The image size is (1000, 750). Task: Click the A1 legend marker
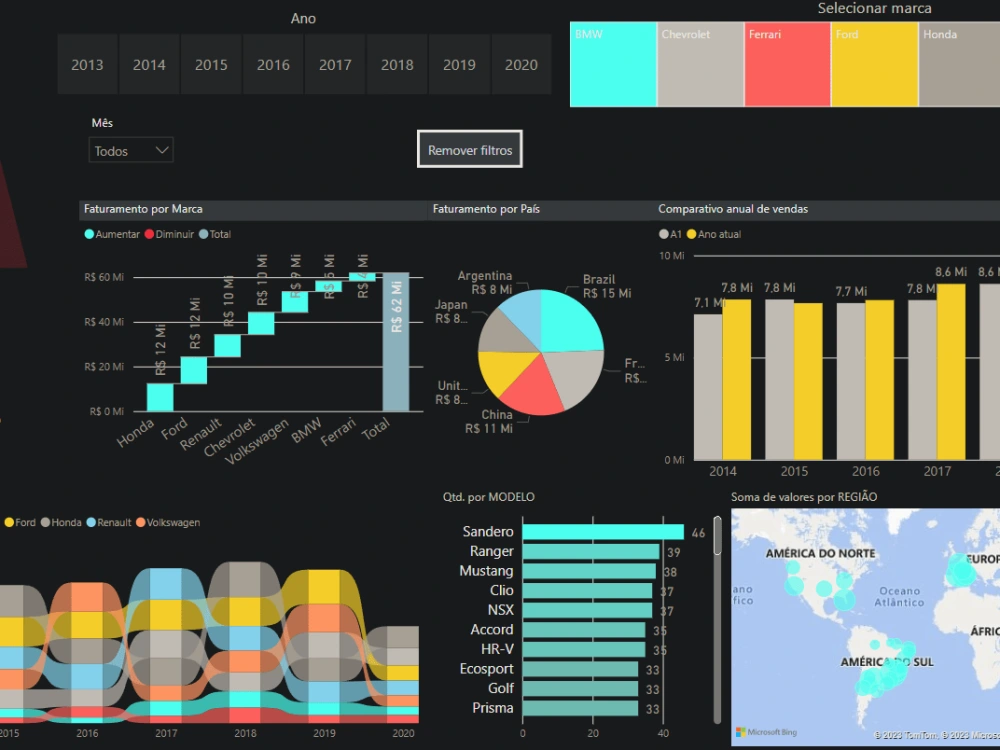[x=663, y=234]
